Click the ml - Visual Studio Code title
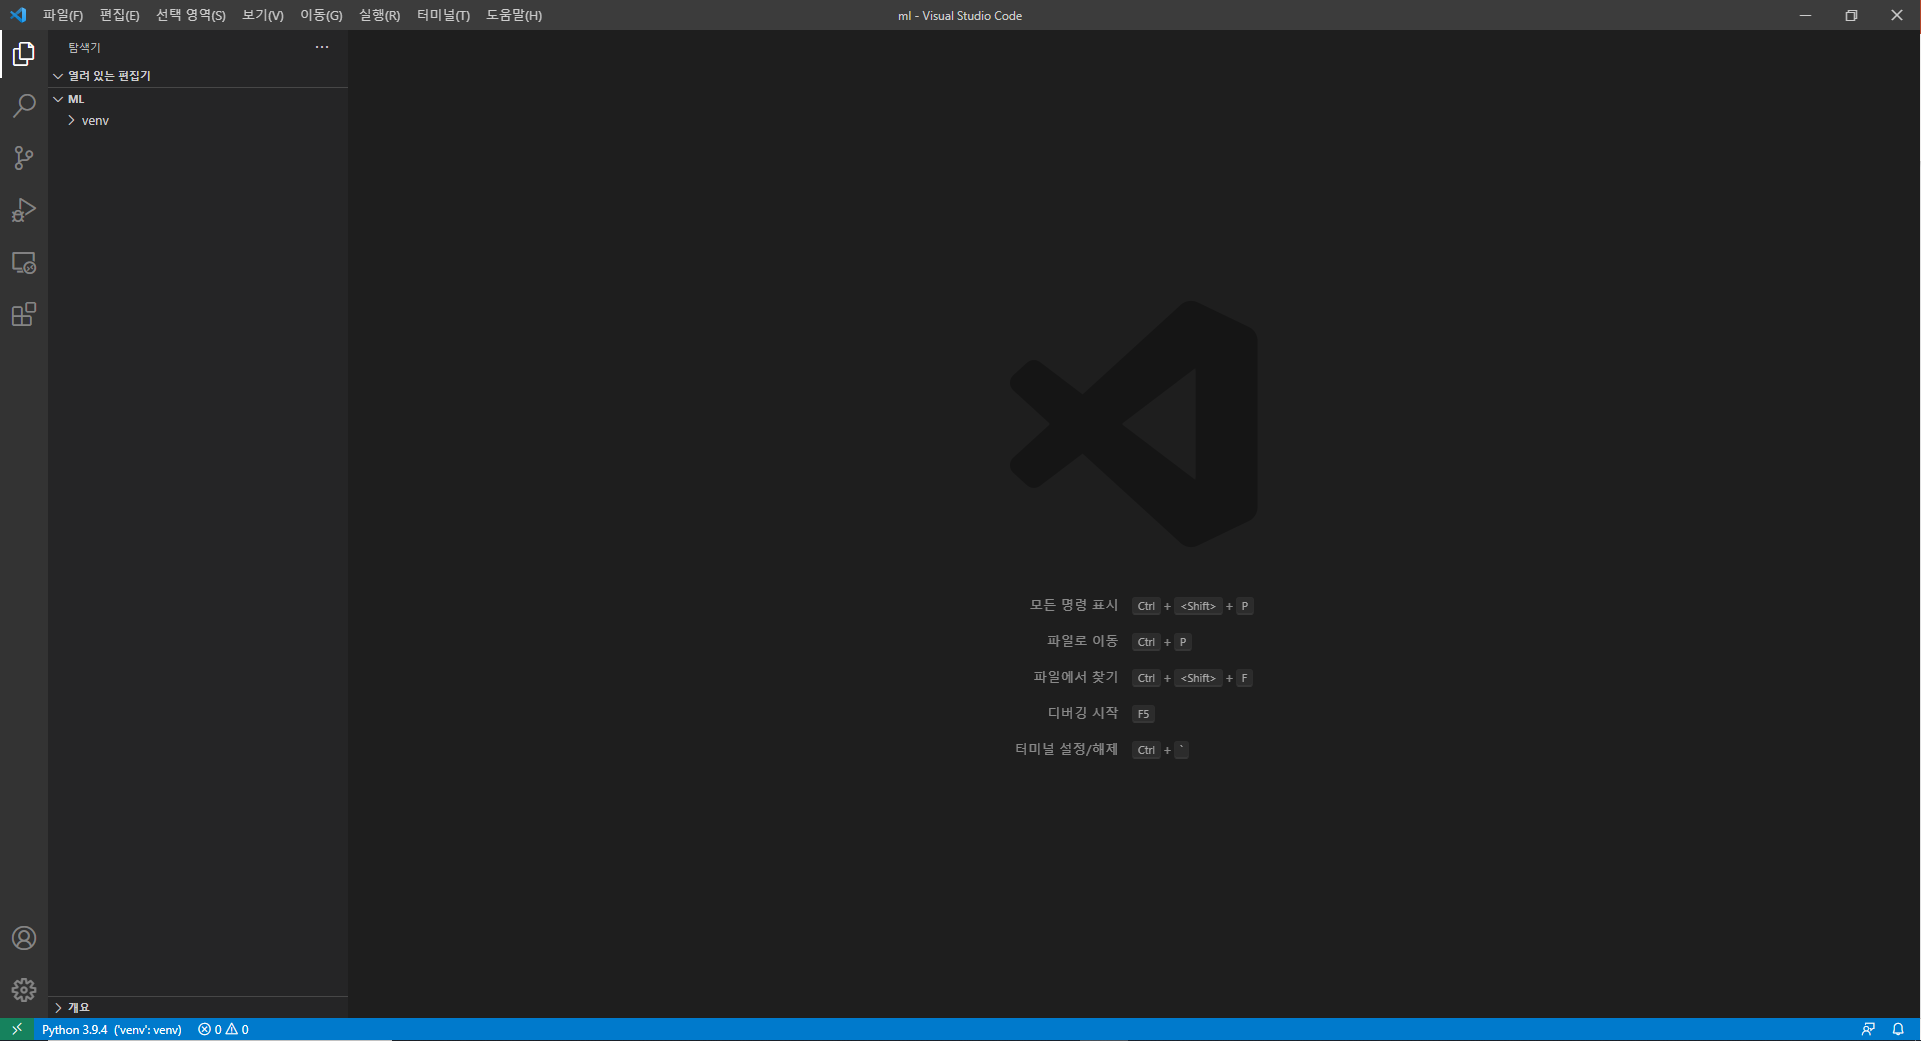This screenshot has height=1041, width=1921. [x=960, y=16]
